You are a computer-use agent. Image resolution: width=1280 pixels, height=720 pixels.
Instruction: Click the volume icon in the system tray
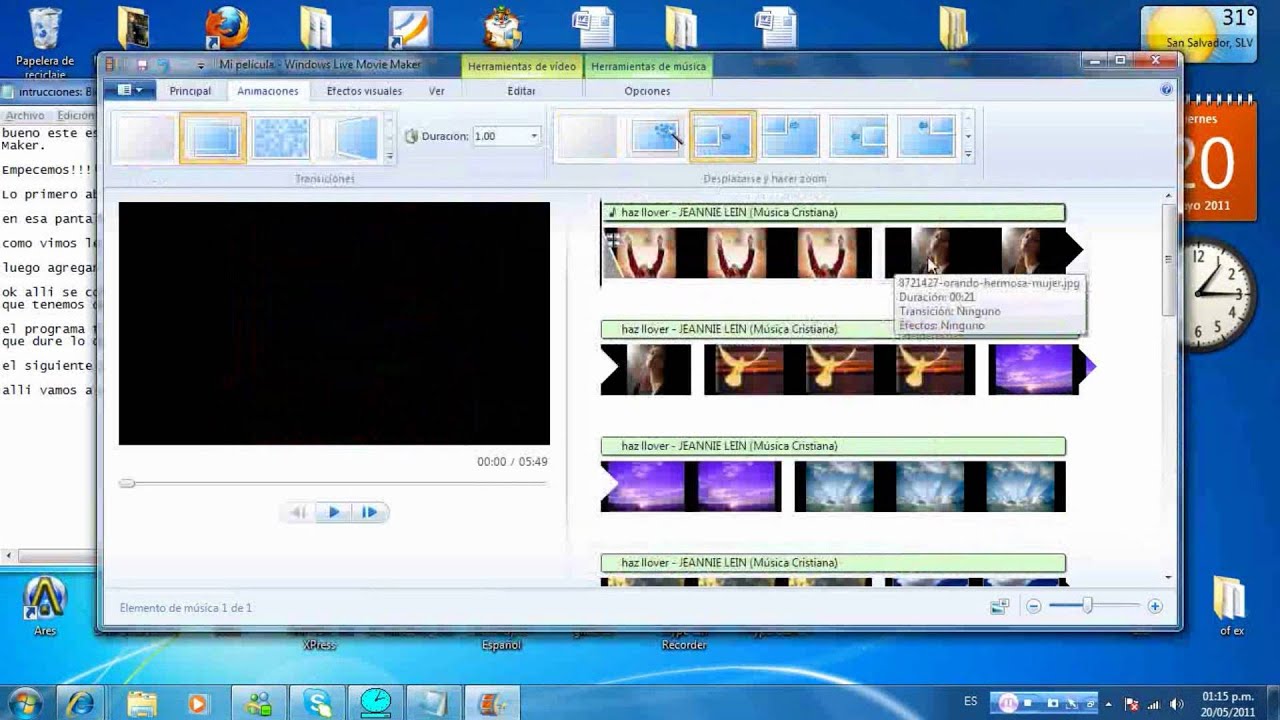[x=1176, y=703]
